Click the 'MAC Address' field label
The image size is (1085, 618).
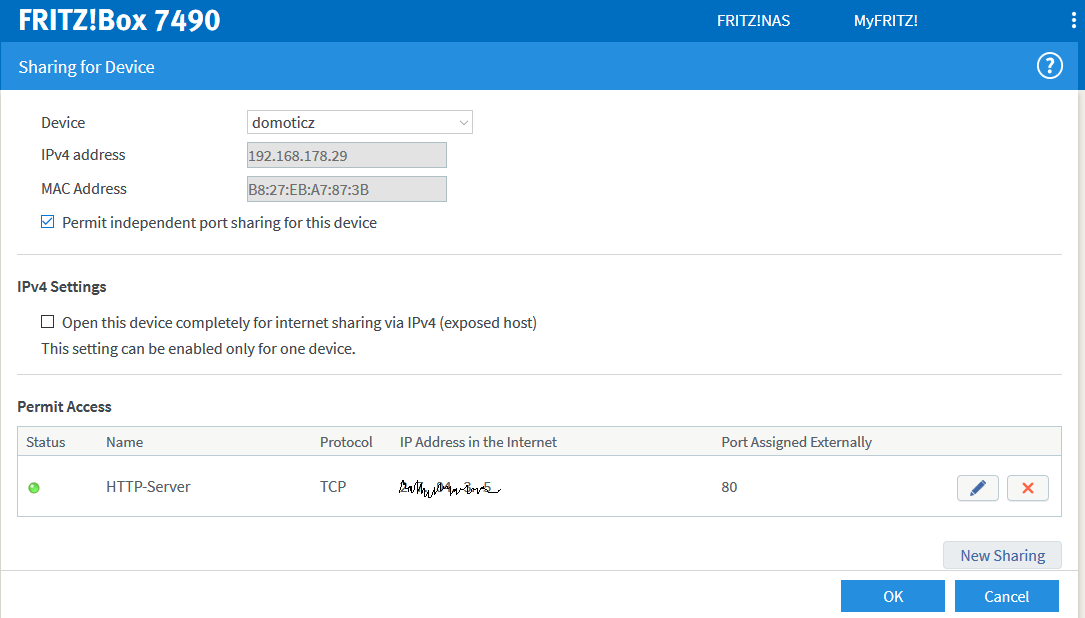[x=84, y=189]
